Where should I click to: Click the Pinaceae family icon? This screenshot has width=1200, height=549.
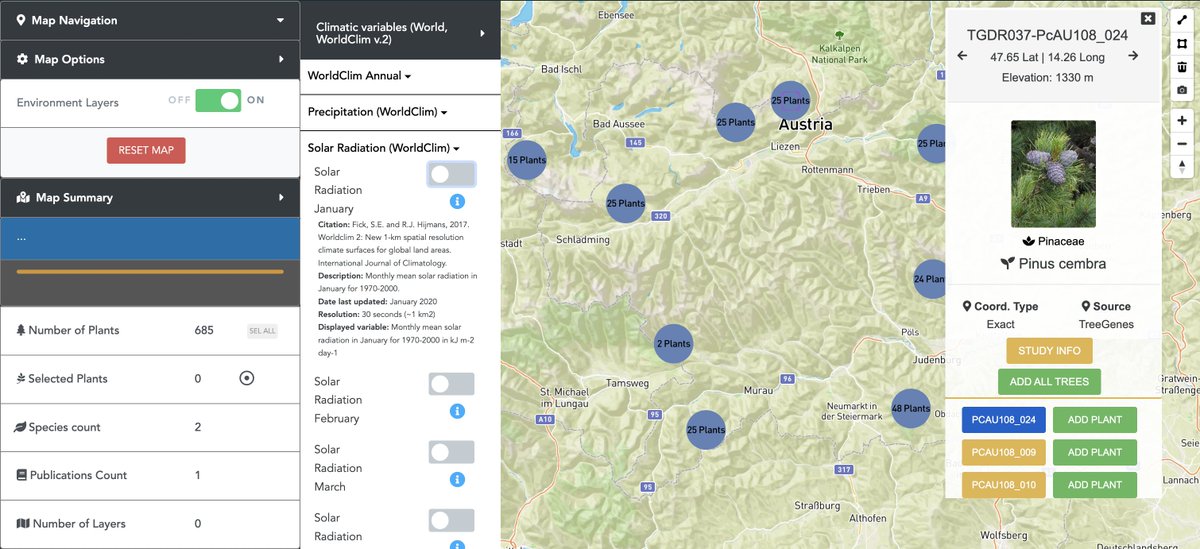(x=1029, y=241)
